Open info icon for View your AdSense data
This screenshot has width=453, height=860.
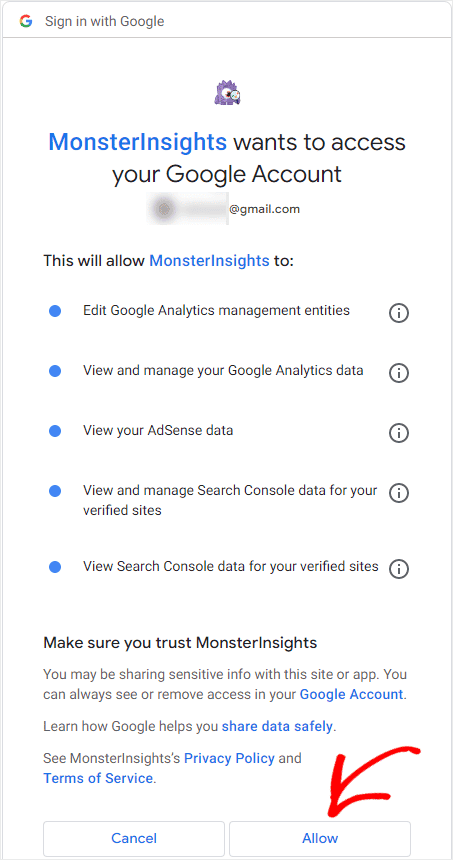coord(399,433)
